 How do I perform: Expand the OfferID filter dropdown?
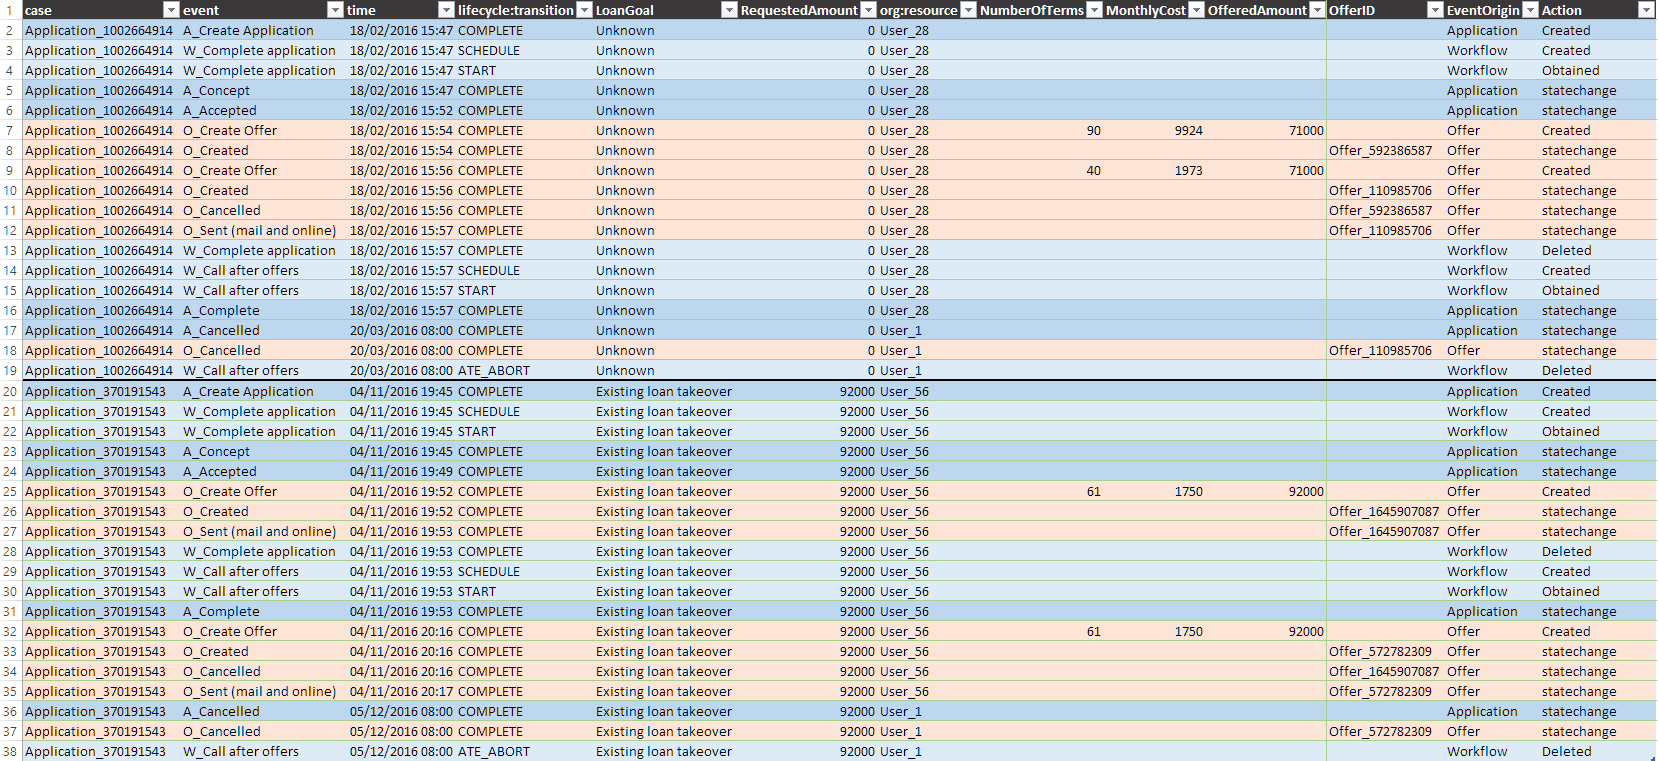(1435, 10)
